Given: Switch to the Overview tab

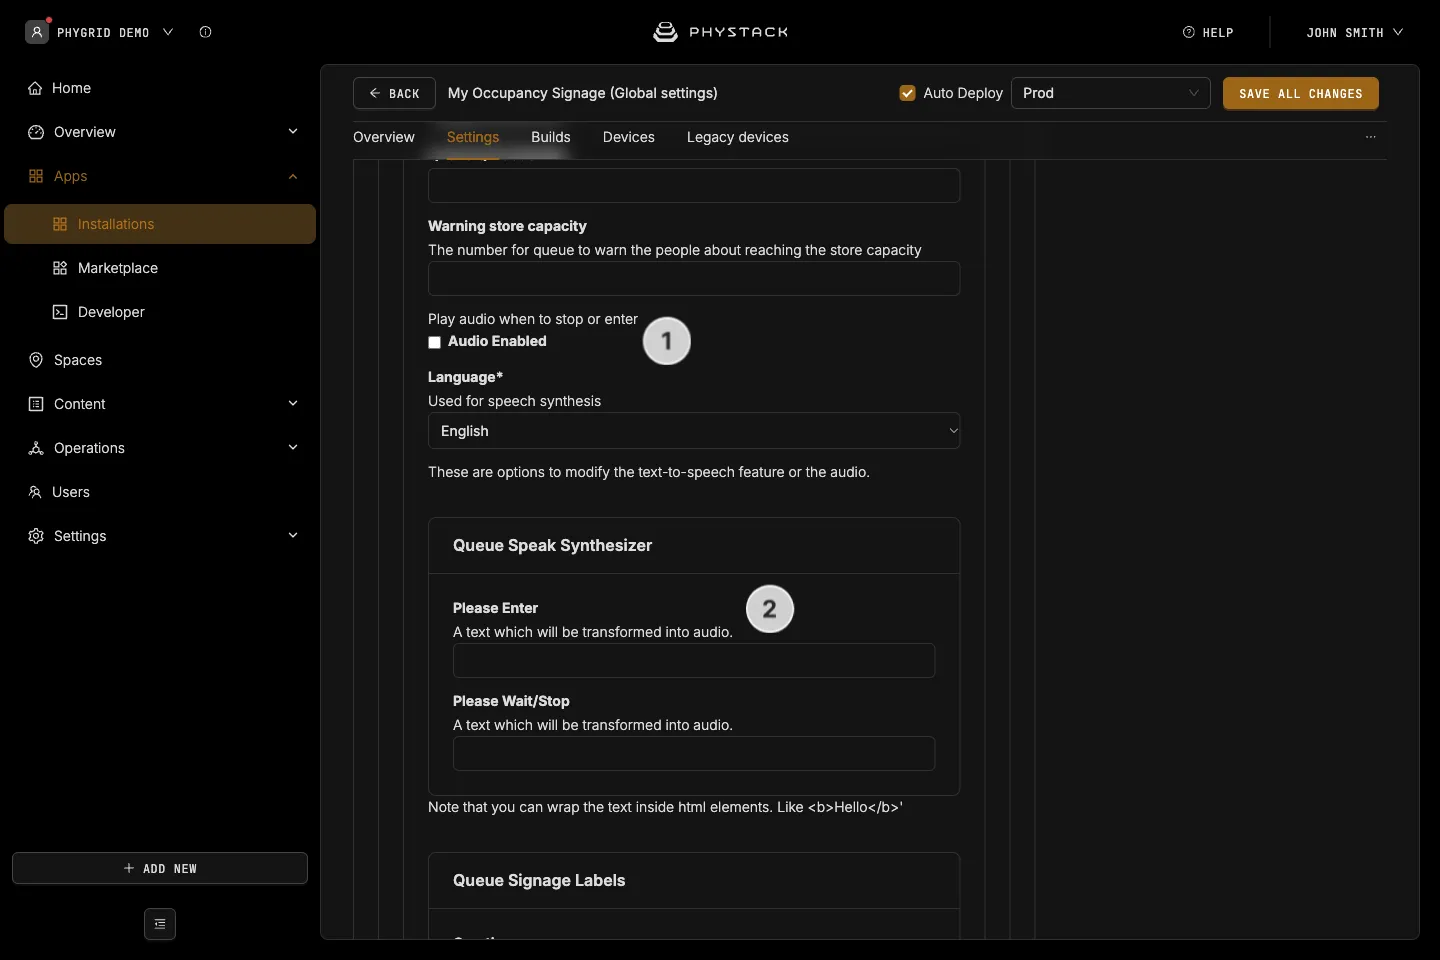Looking at the screenshot, I should click(x=384, y=137).
